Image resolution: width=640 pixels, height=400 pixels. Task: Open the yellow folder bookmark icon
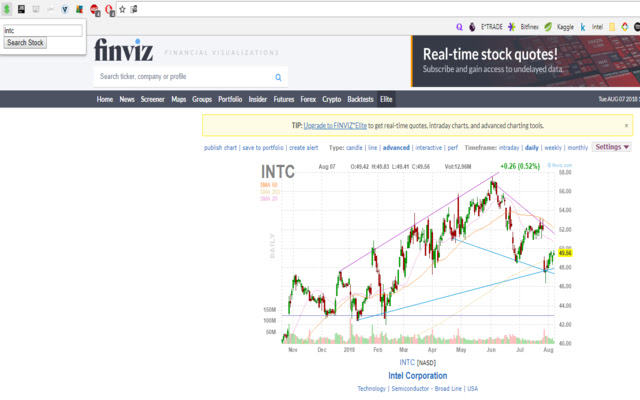tap(612, 27)
